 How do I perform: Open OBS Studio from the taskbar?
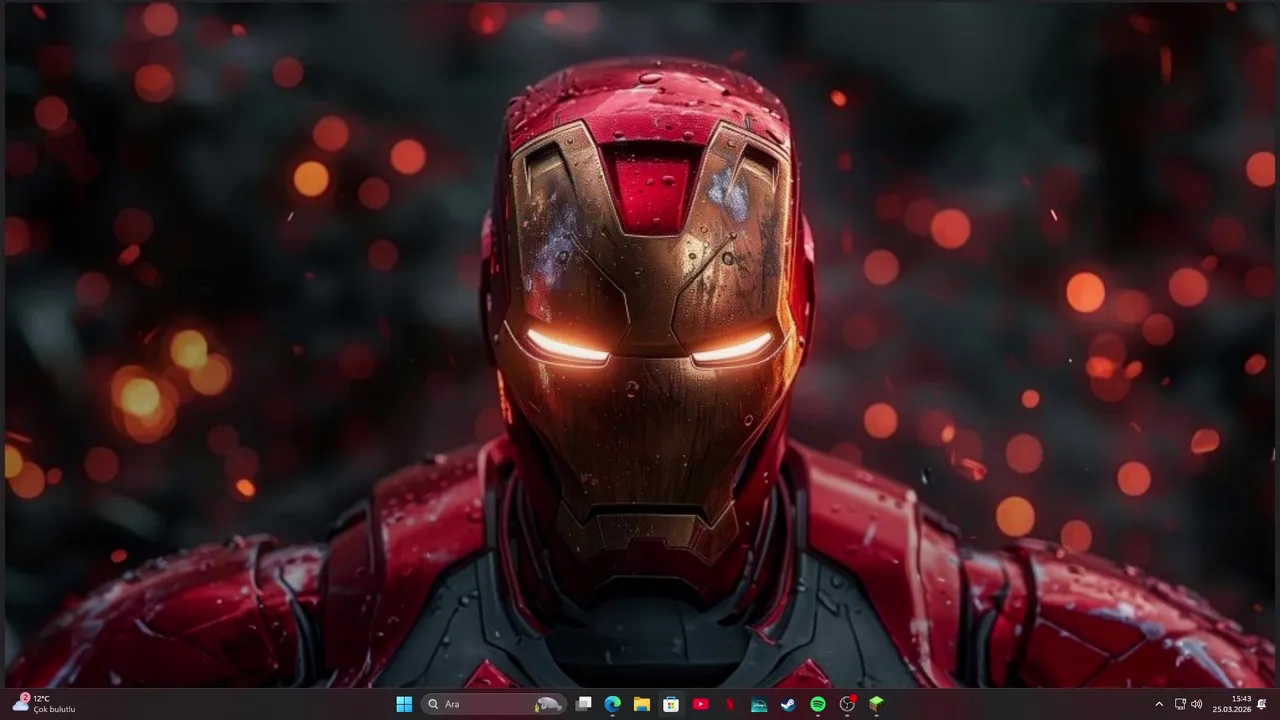pos(847,704)
